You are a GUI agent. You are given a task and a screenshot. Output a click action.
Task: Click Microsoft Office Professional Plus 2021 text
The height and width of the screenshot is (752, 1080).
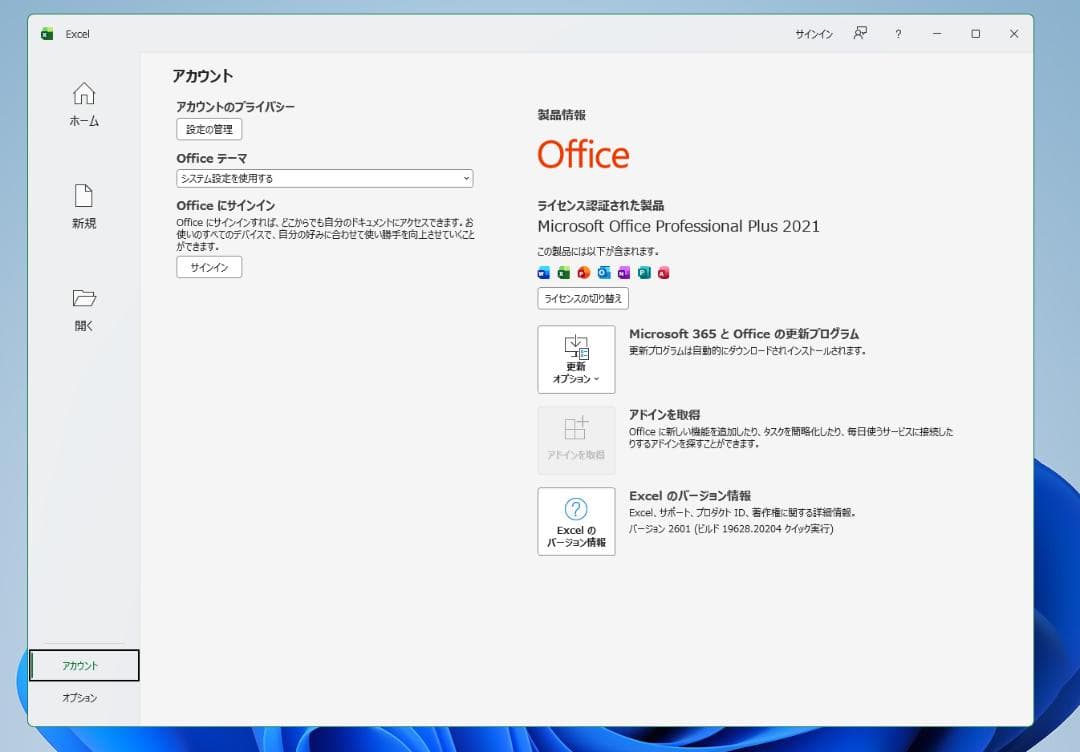point(678,227)
